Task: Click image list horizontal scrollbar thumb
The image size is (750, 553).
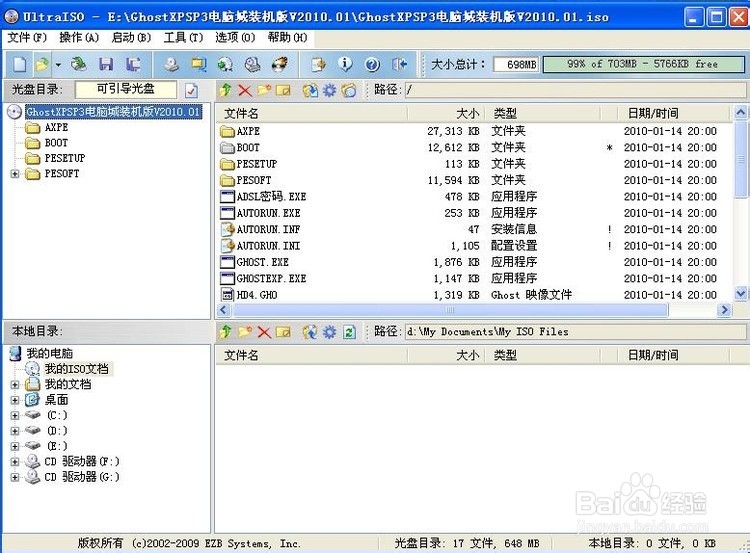Action: point(450,310)
